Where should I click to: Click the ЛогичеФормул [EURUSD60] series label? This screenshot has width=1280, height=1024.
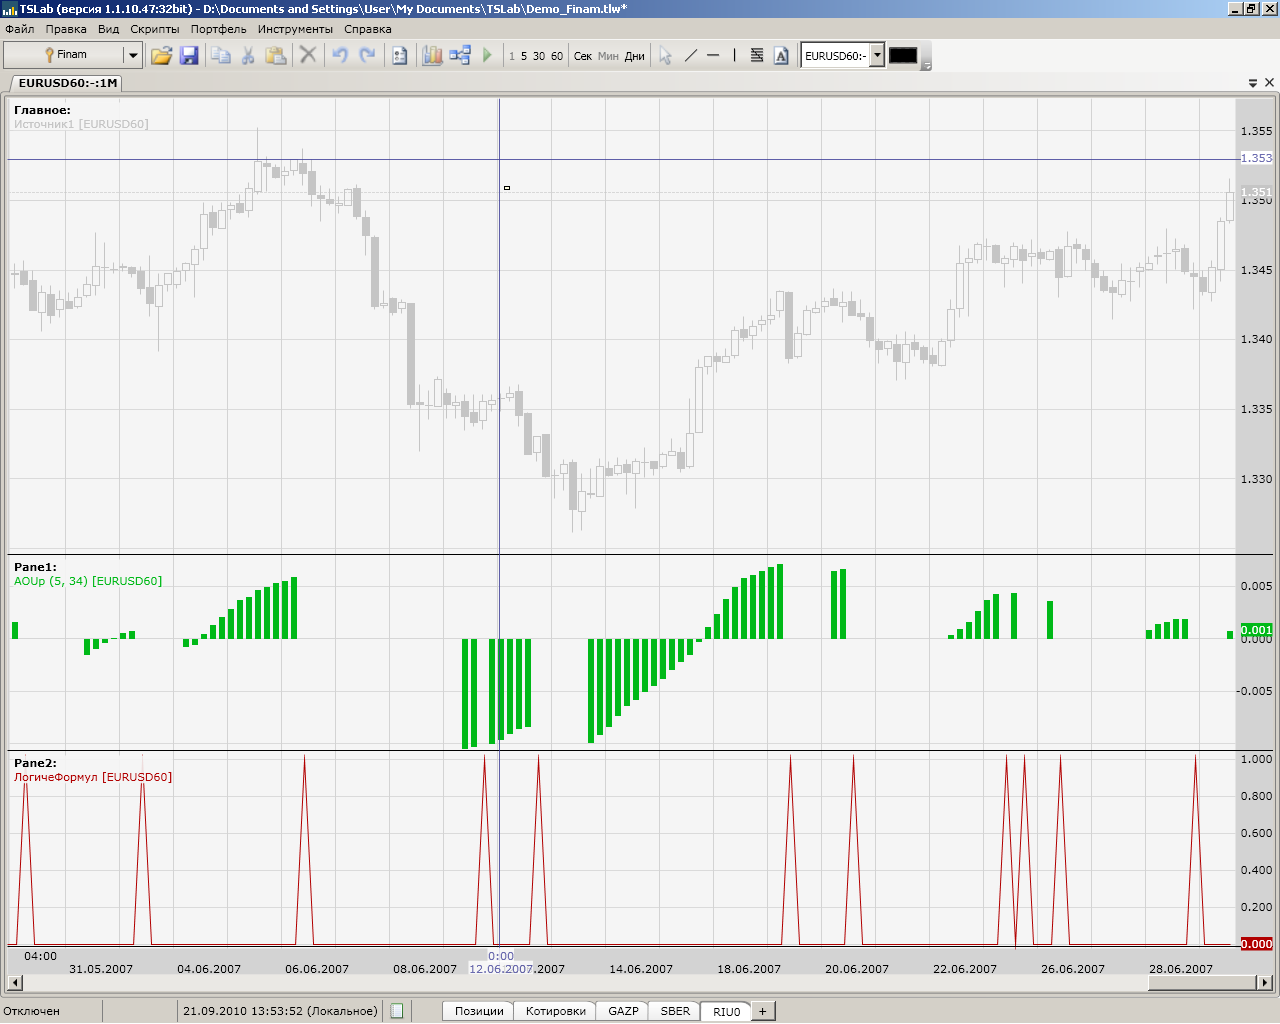click(93, 777)
